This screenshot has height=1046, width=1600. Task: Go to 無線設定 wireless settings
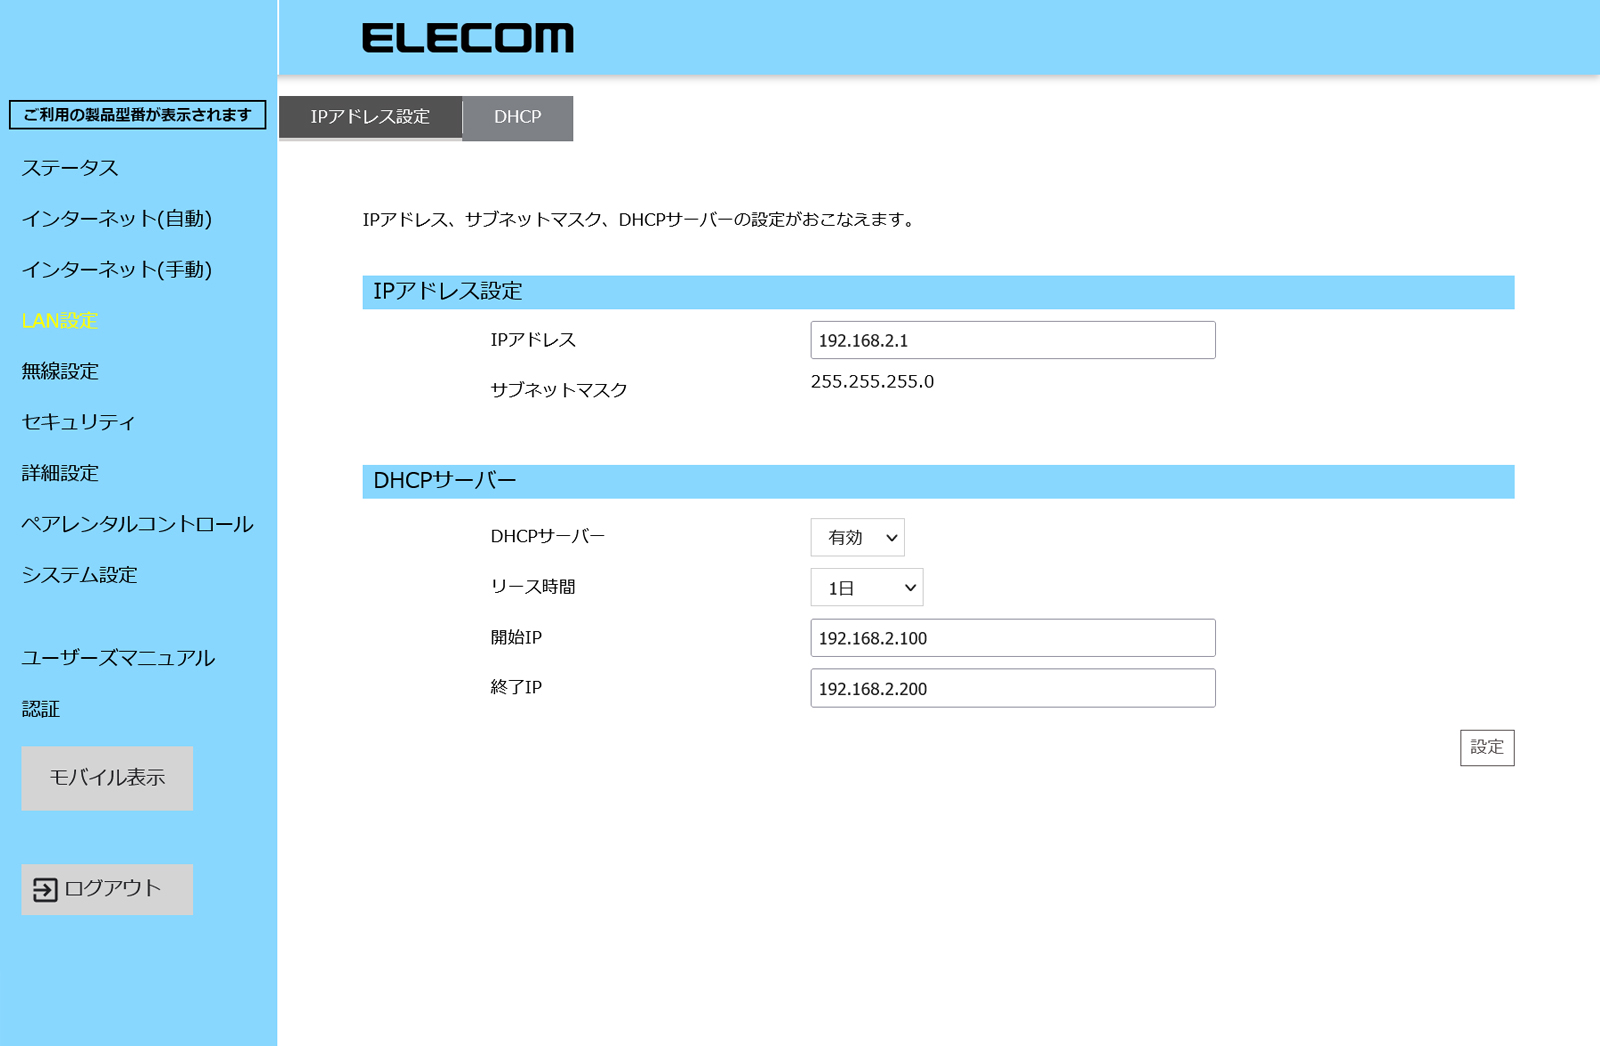point(60,371)
